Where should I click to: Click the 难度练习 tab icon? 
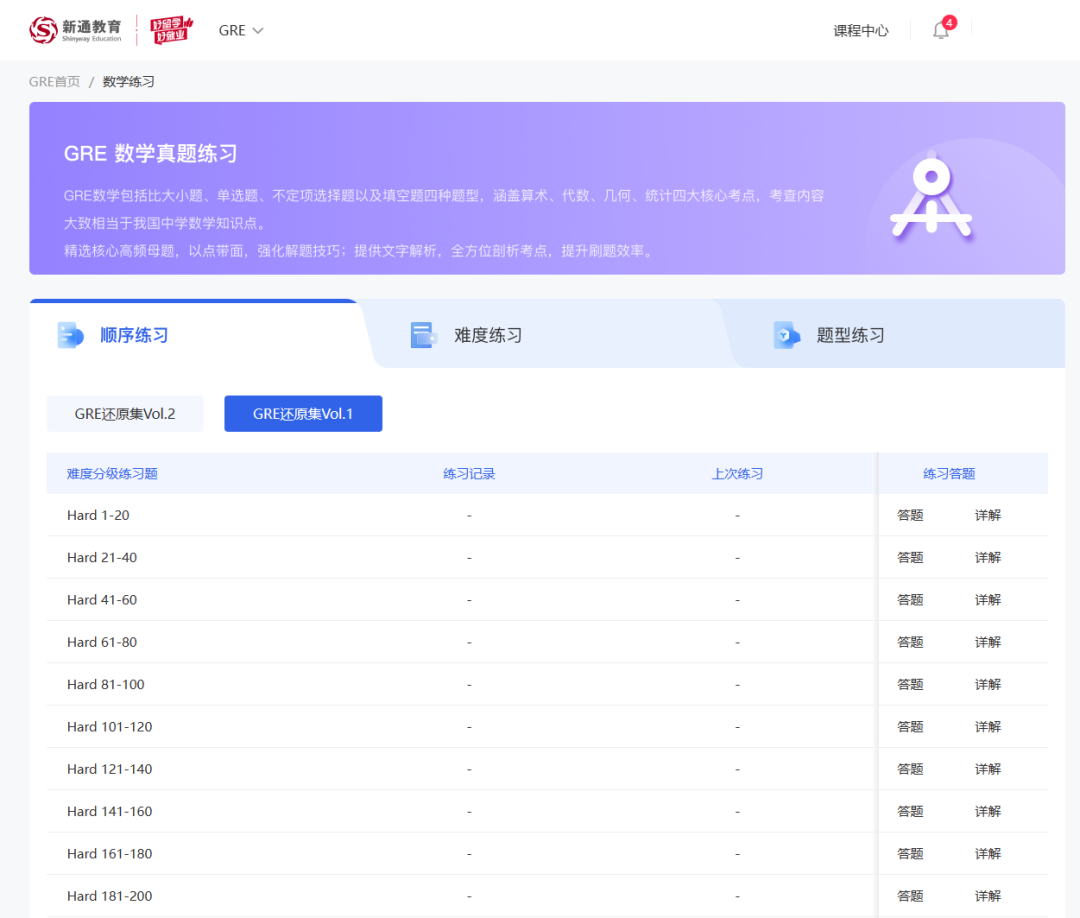[424, 335]
